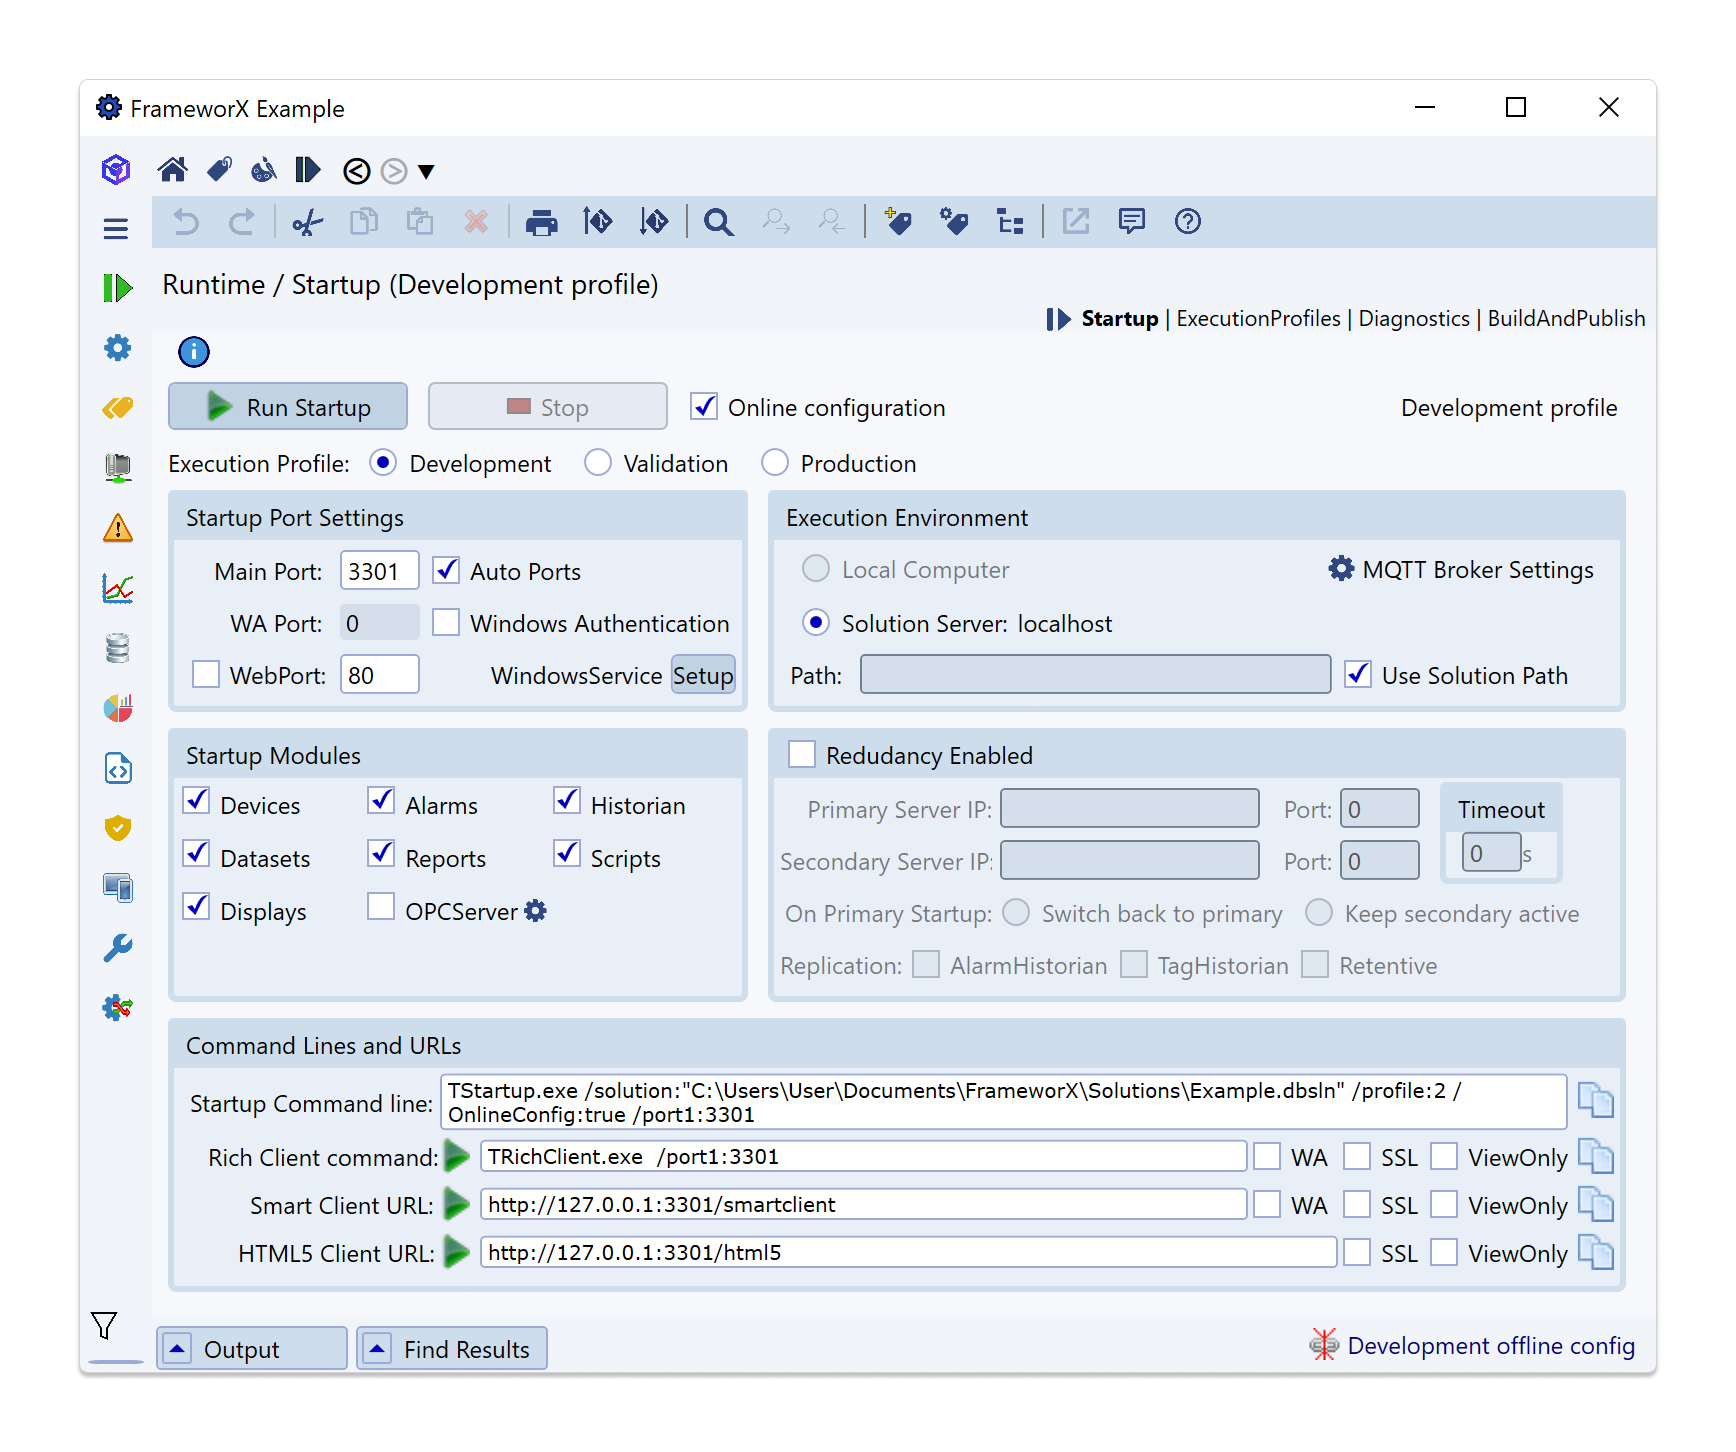Viewport: 1736px width, 1452px height.
Task: Enable the WebPort checkbox
Action: tap(206, 675)
